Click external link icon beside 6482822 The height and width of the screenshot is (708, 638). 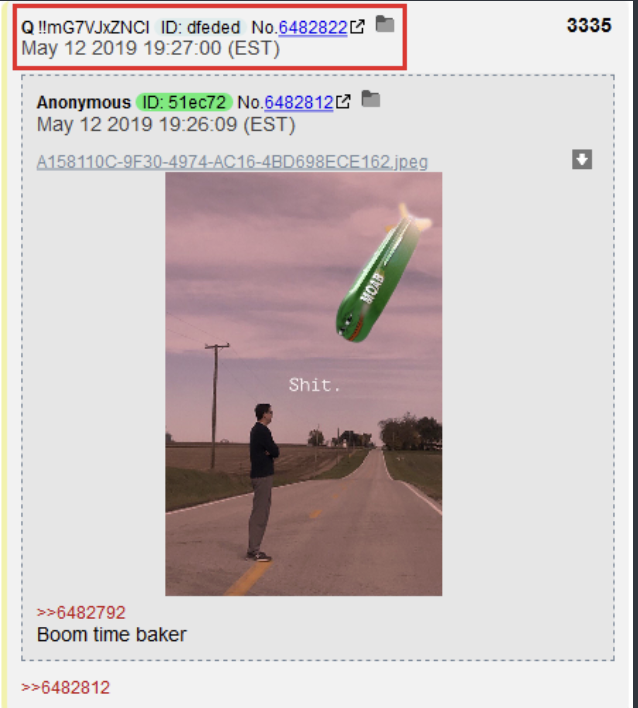tap(358, 27)
